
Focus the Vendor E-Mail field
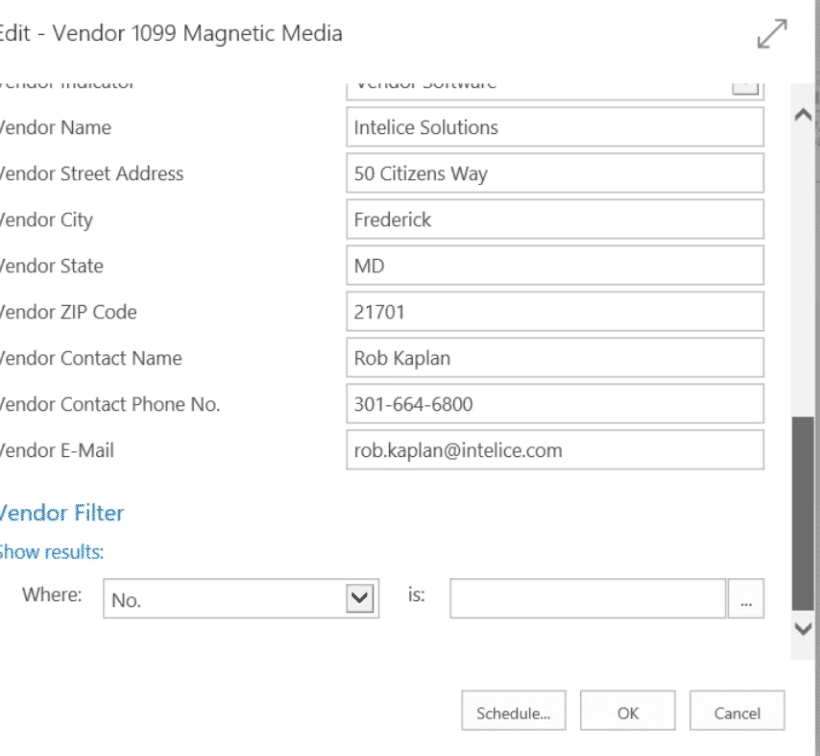555,450
